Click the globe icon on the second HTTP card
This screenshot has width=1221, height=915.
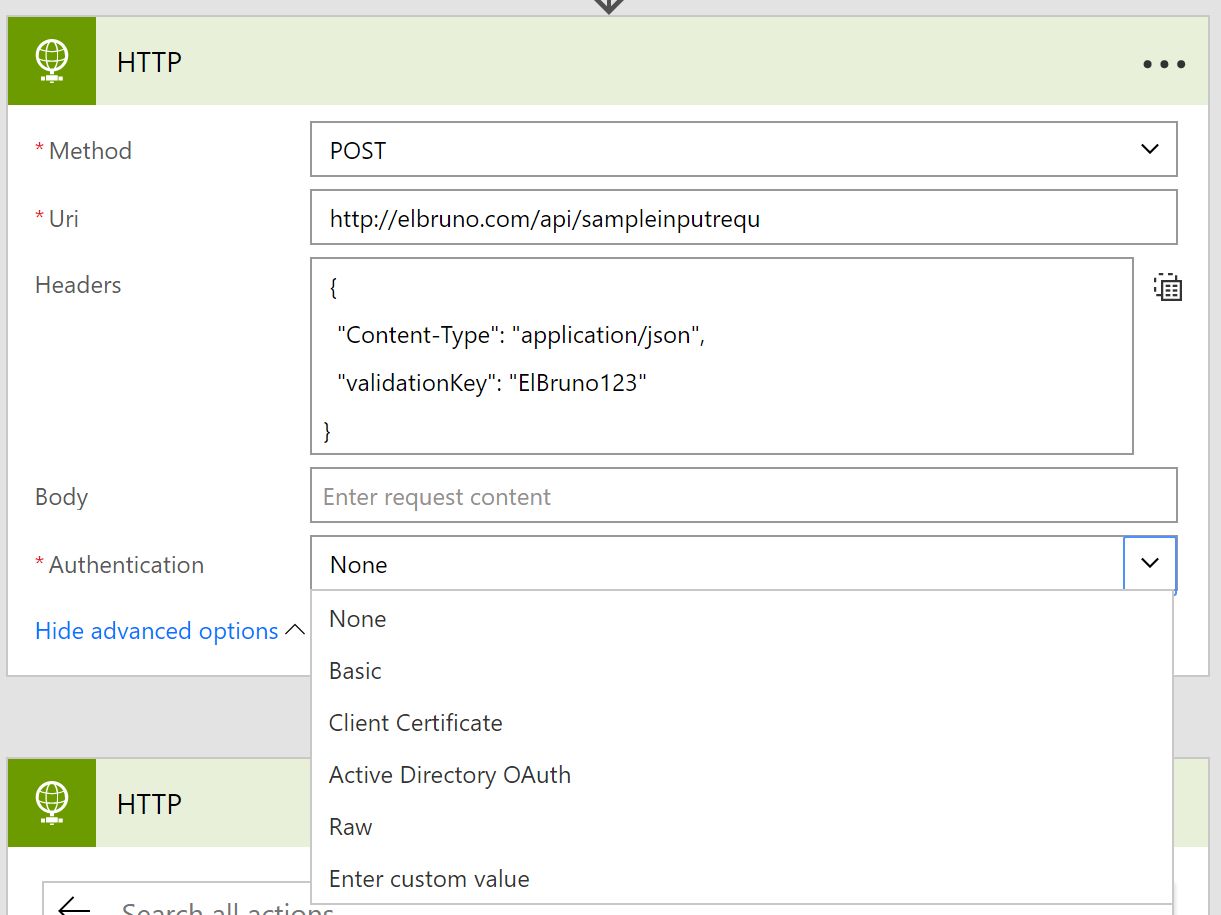click(x=52, y=803)
